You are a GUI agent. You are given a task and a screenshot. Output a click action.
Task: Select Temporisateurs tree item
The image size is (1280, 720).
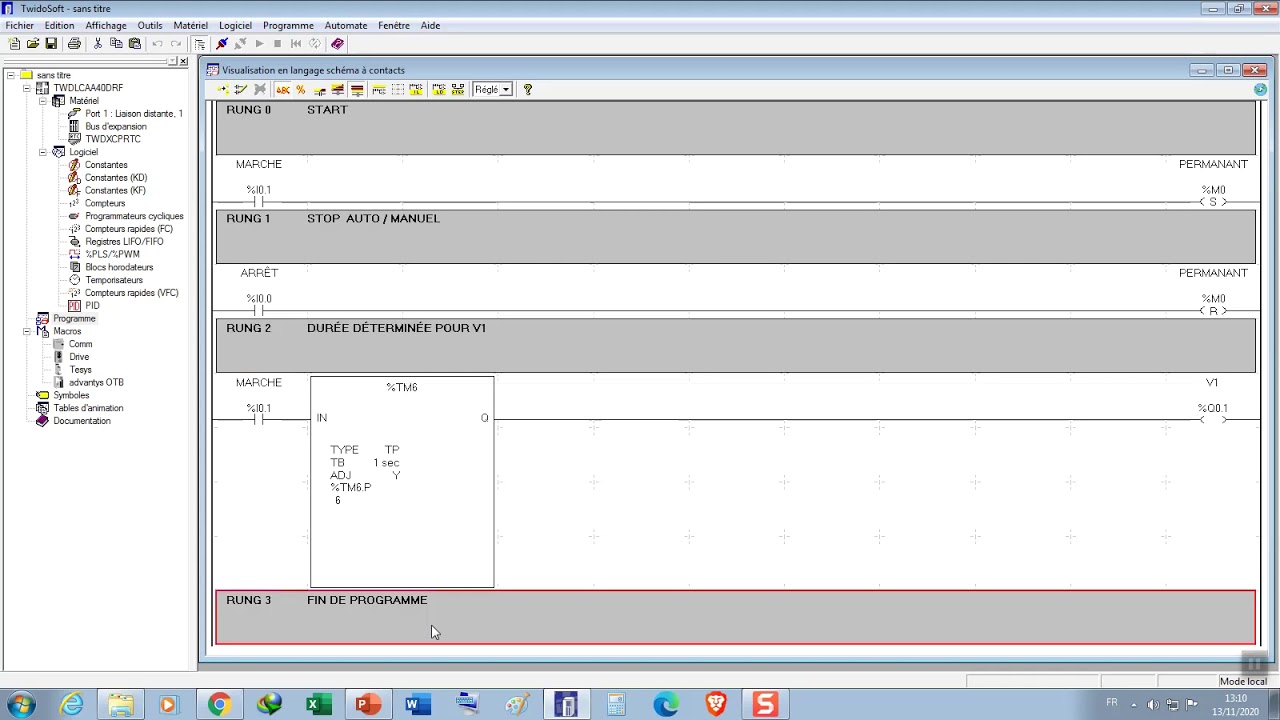(114, 280)
